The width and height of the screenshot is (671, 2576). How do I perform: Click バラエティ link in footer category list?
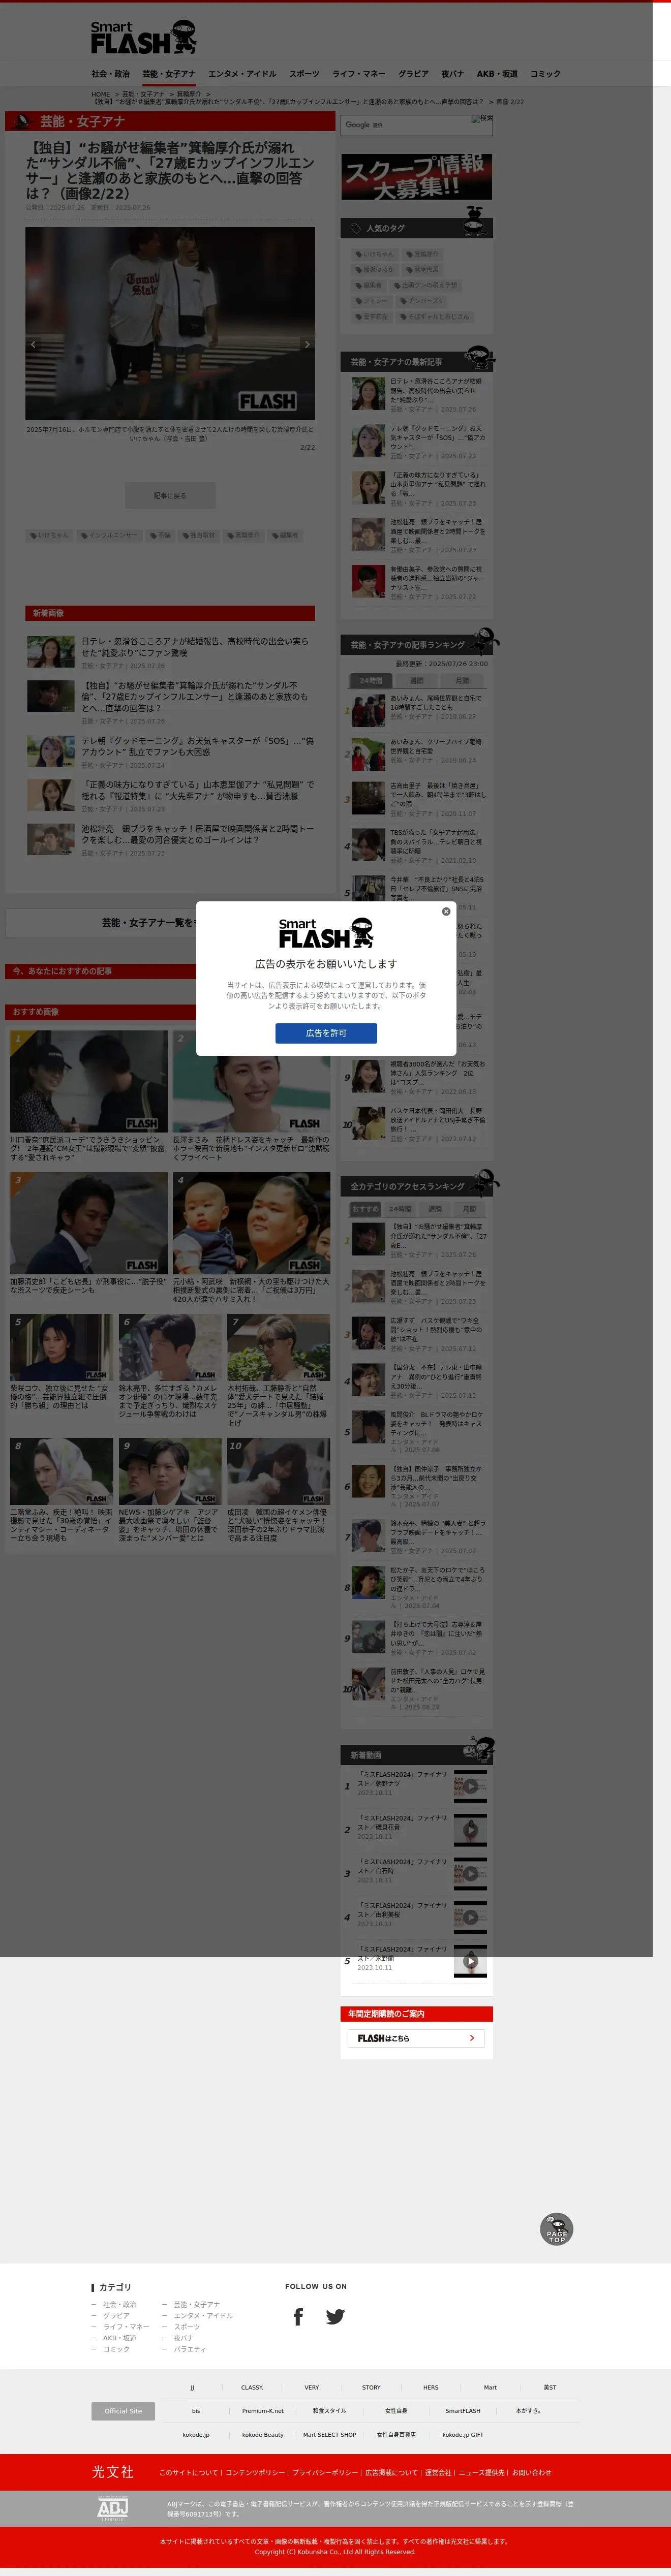189,2349
